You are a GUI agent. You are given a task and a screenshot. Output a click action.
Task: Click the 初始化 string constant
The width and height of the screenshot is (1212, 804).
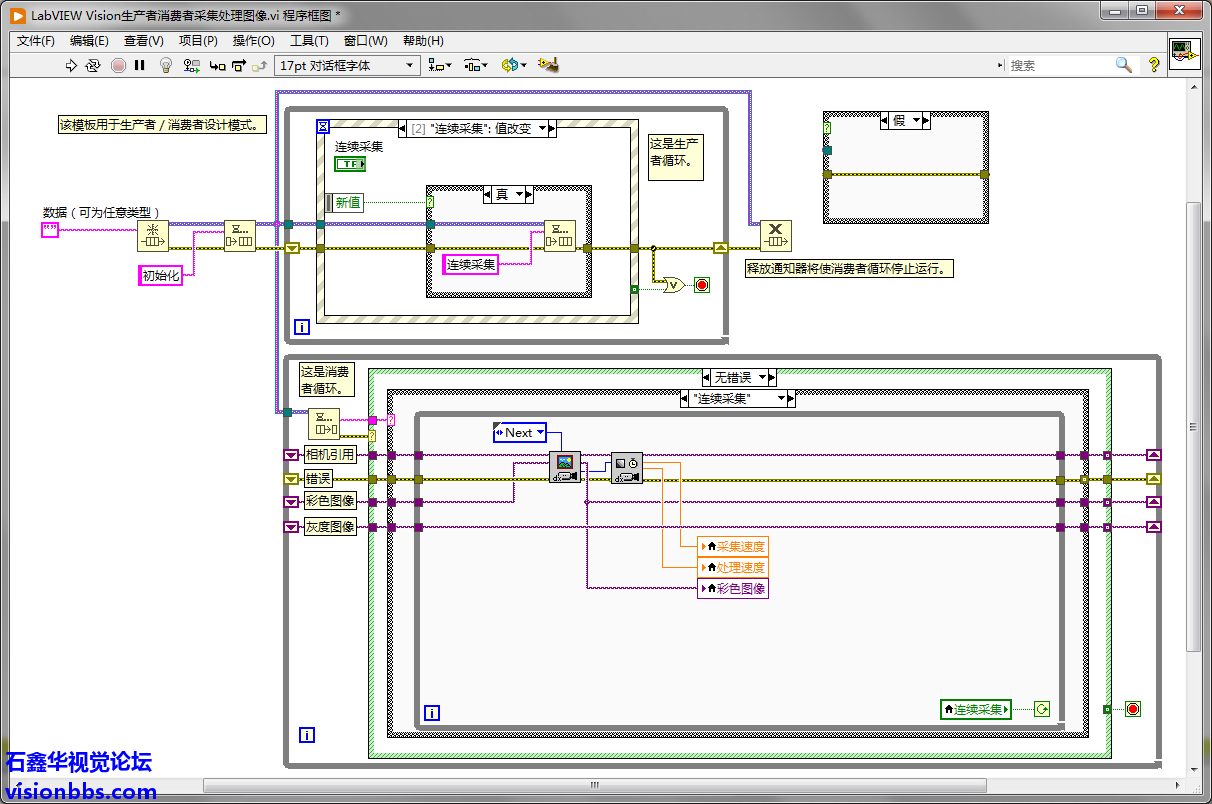[161, 276]
